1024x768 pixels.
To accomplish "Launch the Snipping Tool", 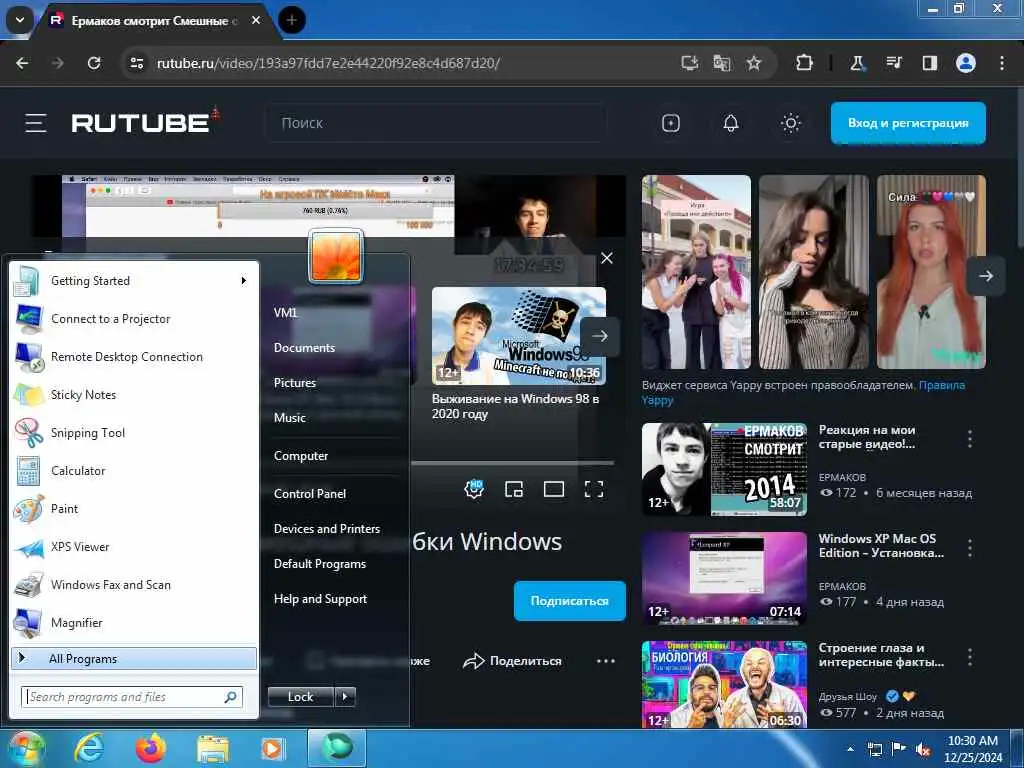I will (x=133, y=432).
